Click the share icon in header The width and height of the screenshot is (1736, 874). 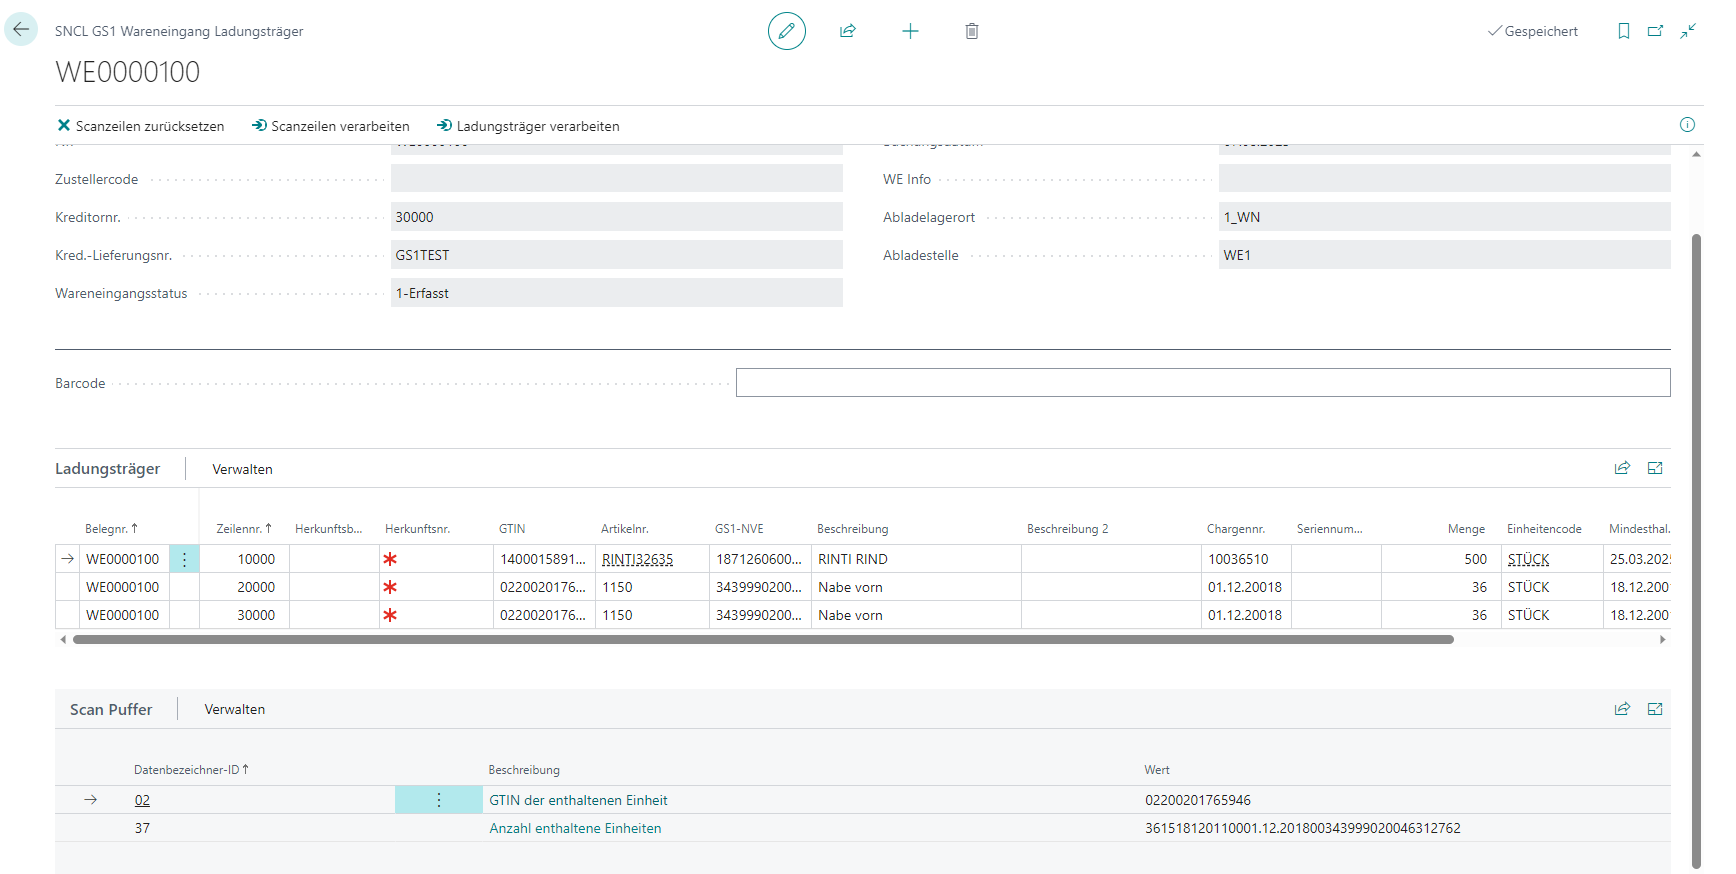pyautogui.click(x=848, y=31)
